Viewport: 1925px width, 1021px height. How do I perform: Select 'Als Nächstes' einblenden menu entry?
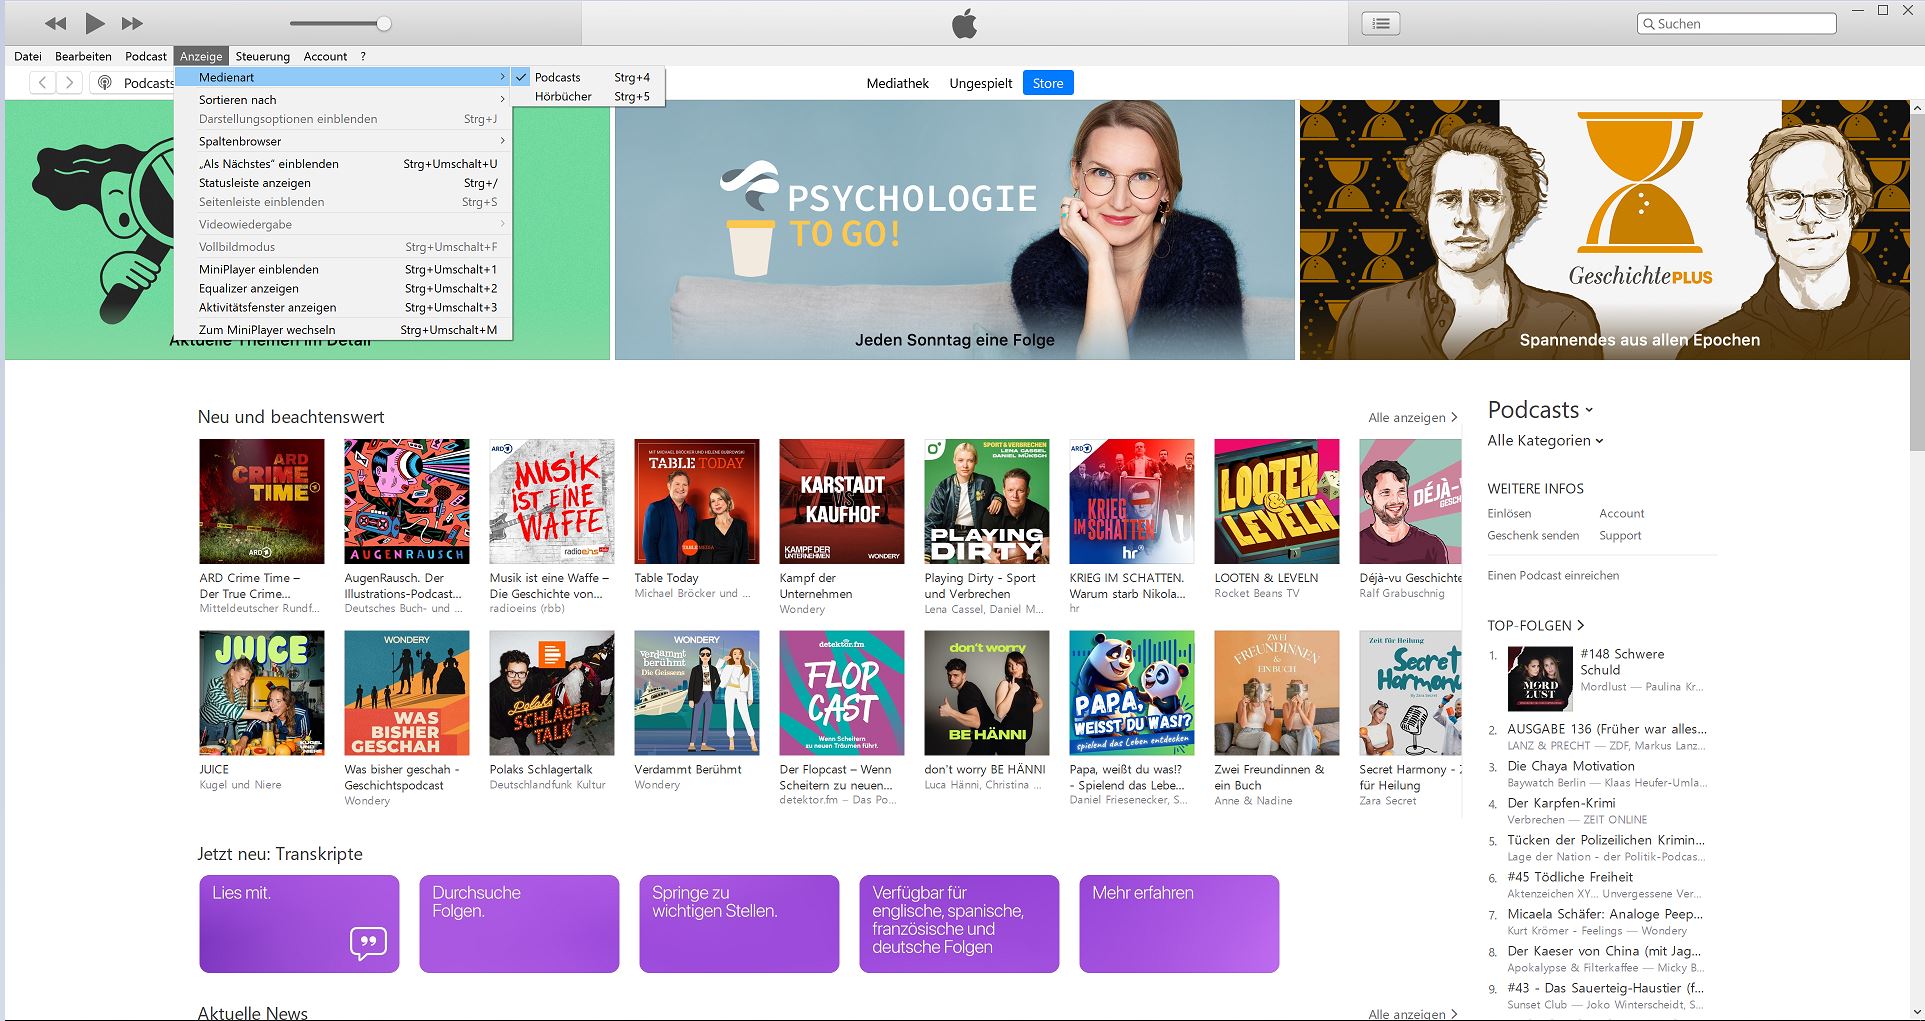(x=343, y=163)
